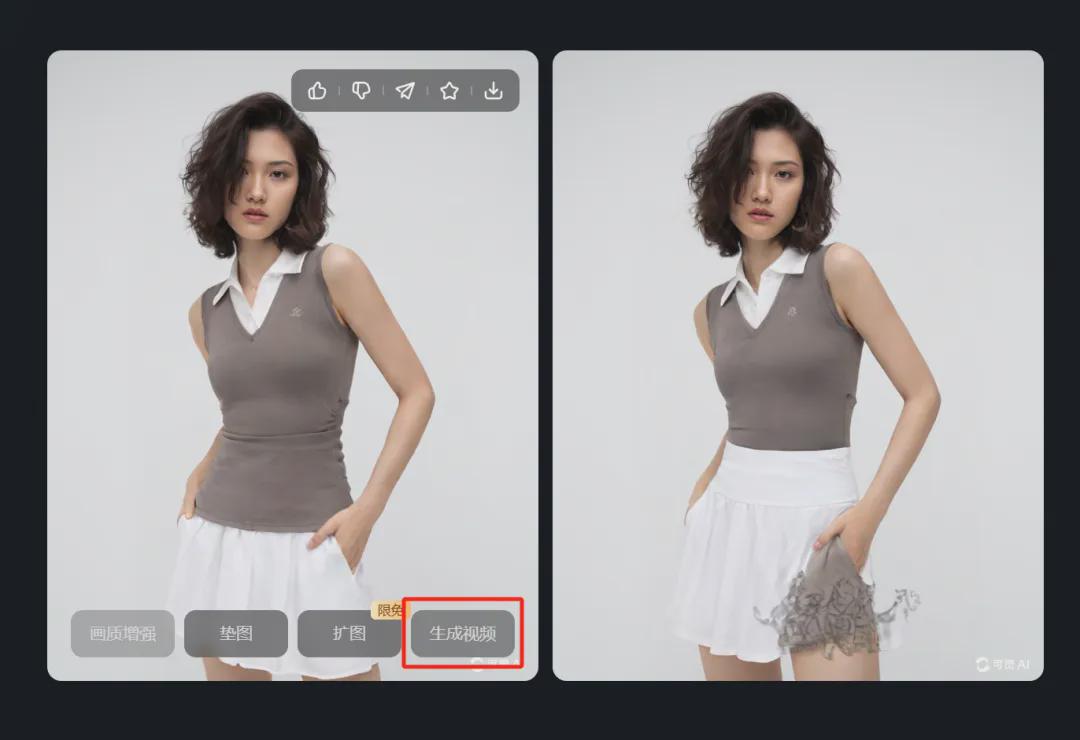Click the 限免 badge above 扩图
This screenshot has height=740, width=1080.
pos(387,610)
